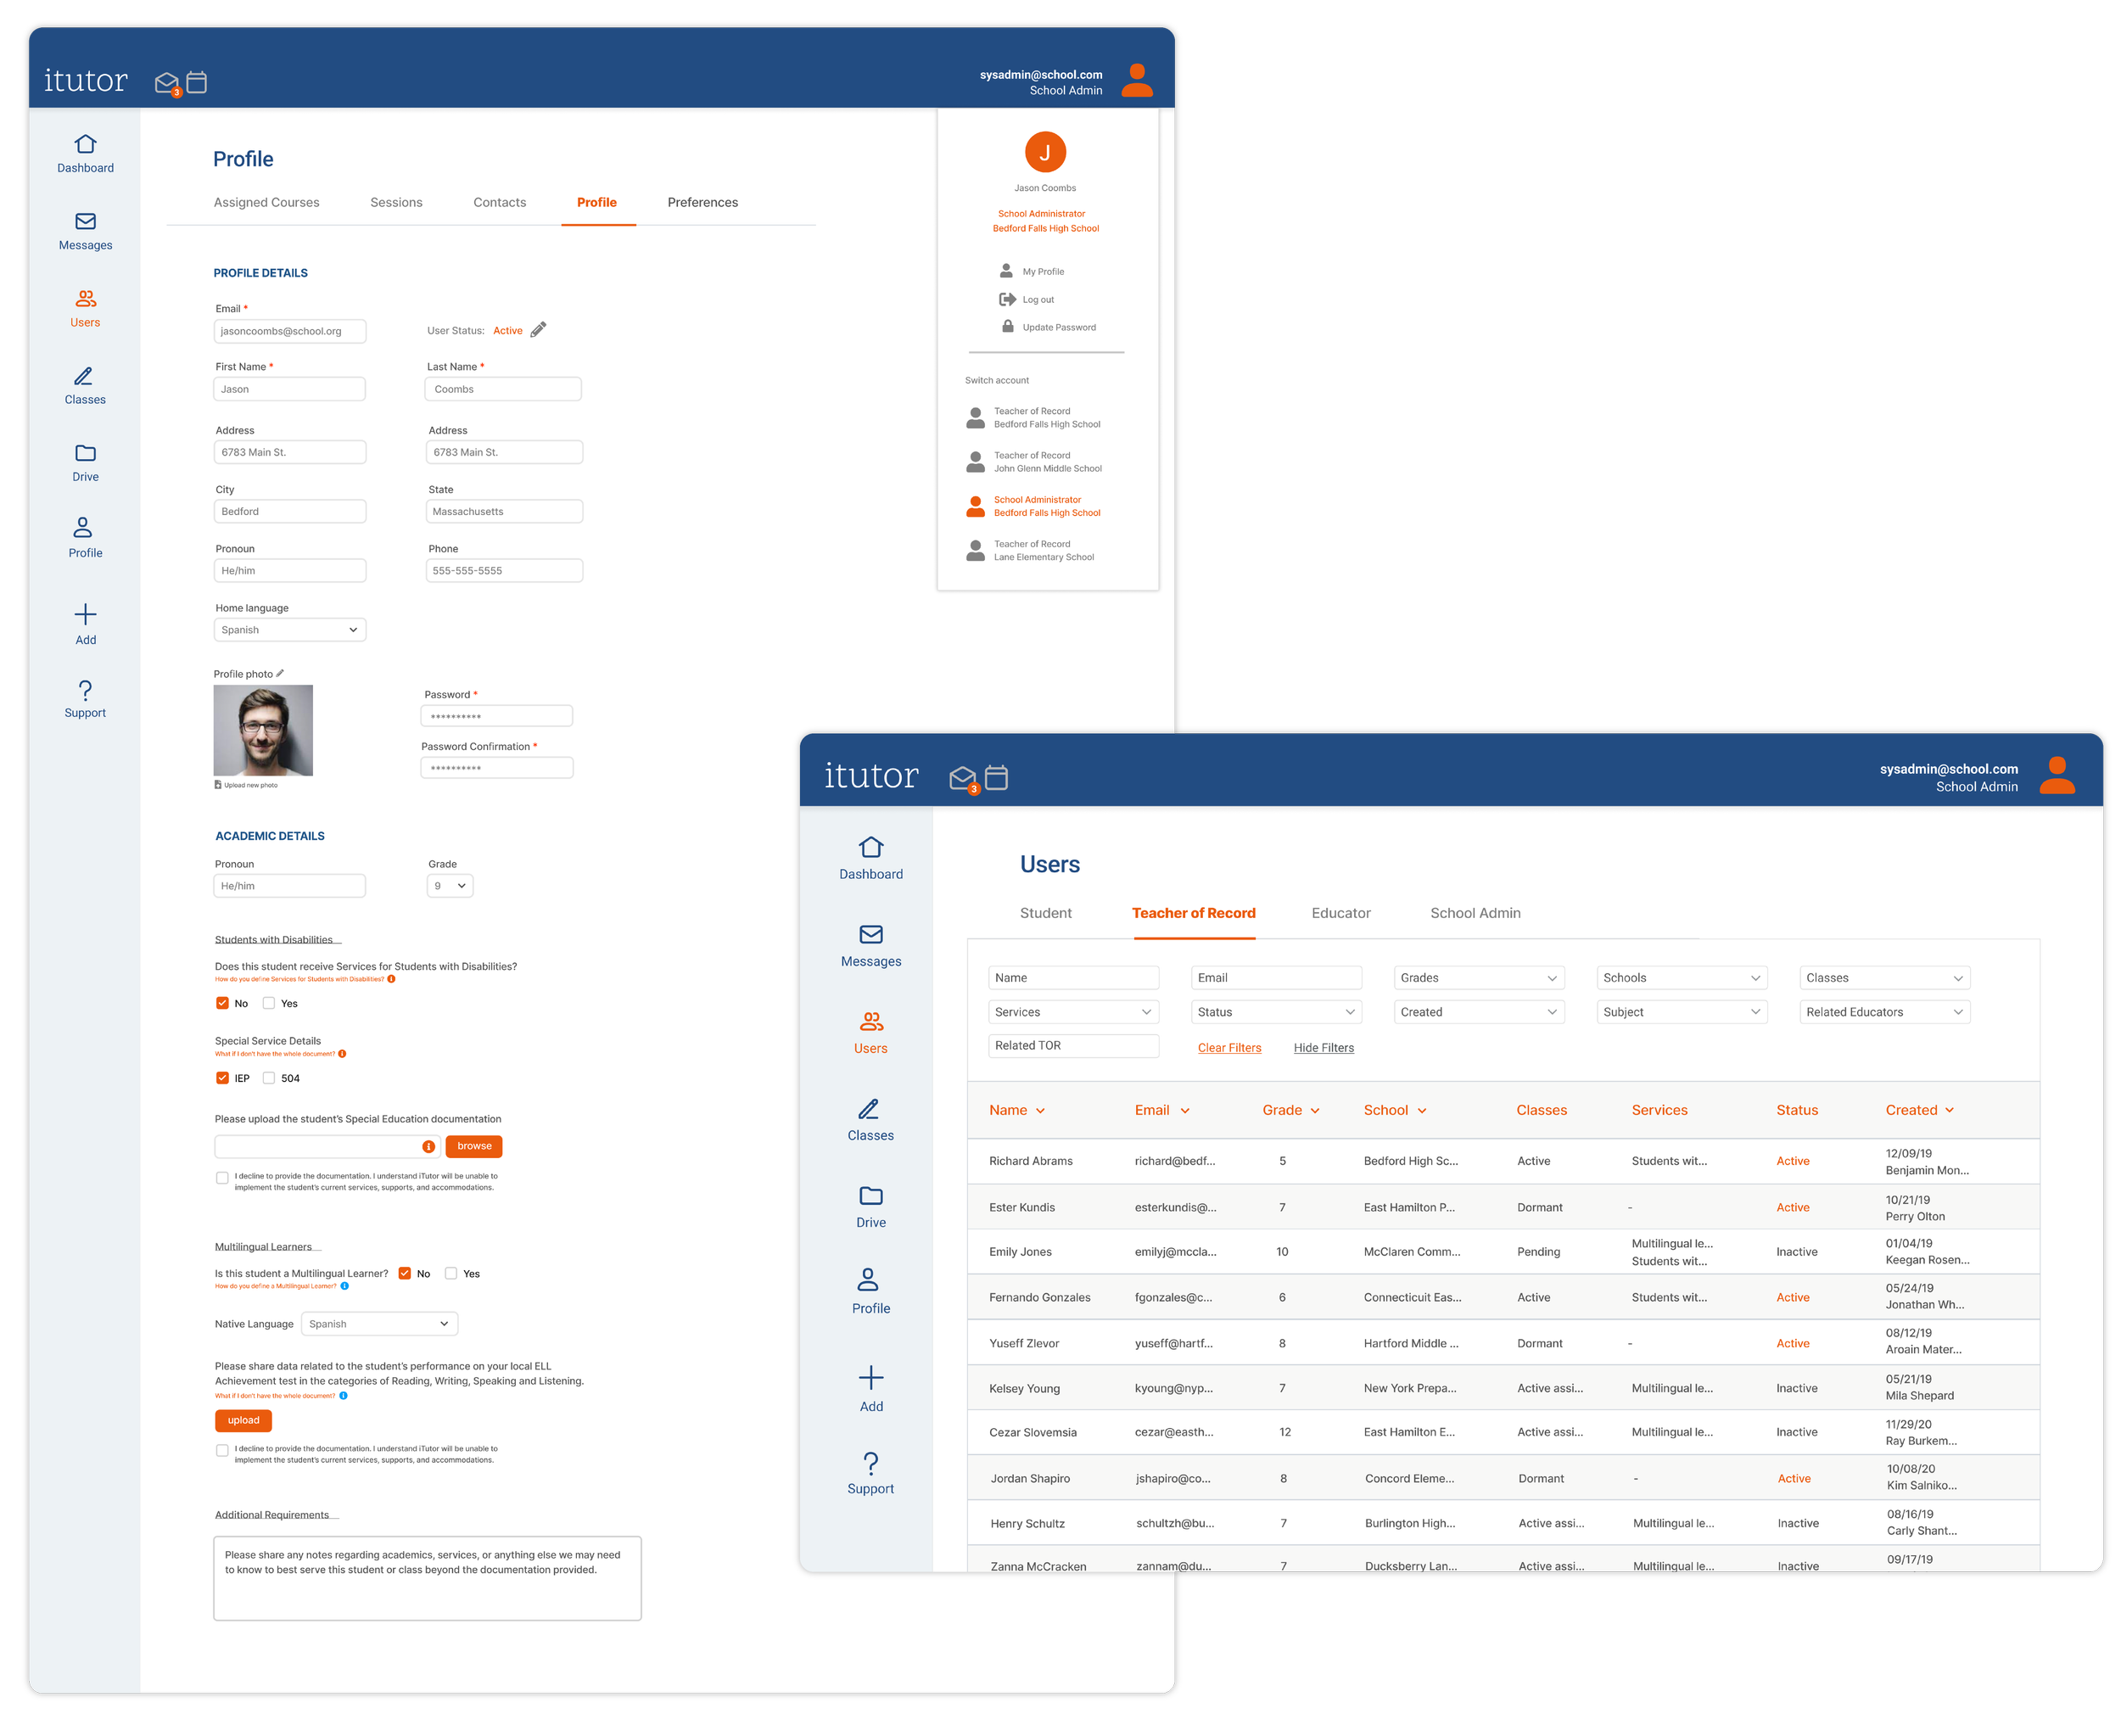Check Yes for Multilingual Learner question

[451, 1273]
